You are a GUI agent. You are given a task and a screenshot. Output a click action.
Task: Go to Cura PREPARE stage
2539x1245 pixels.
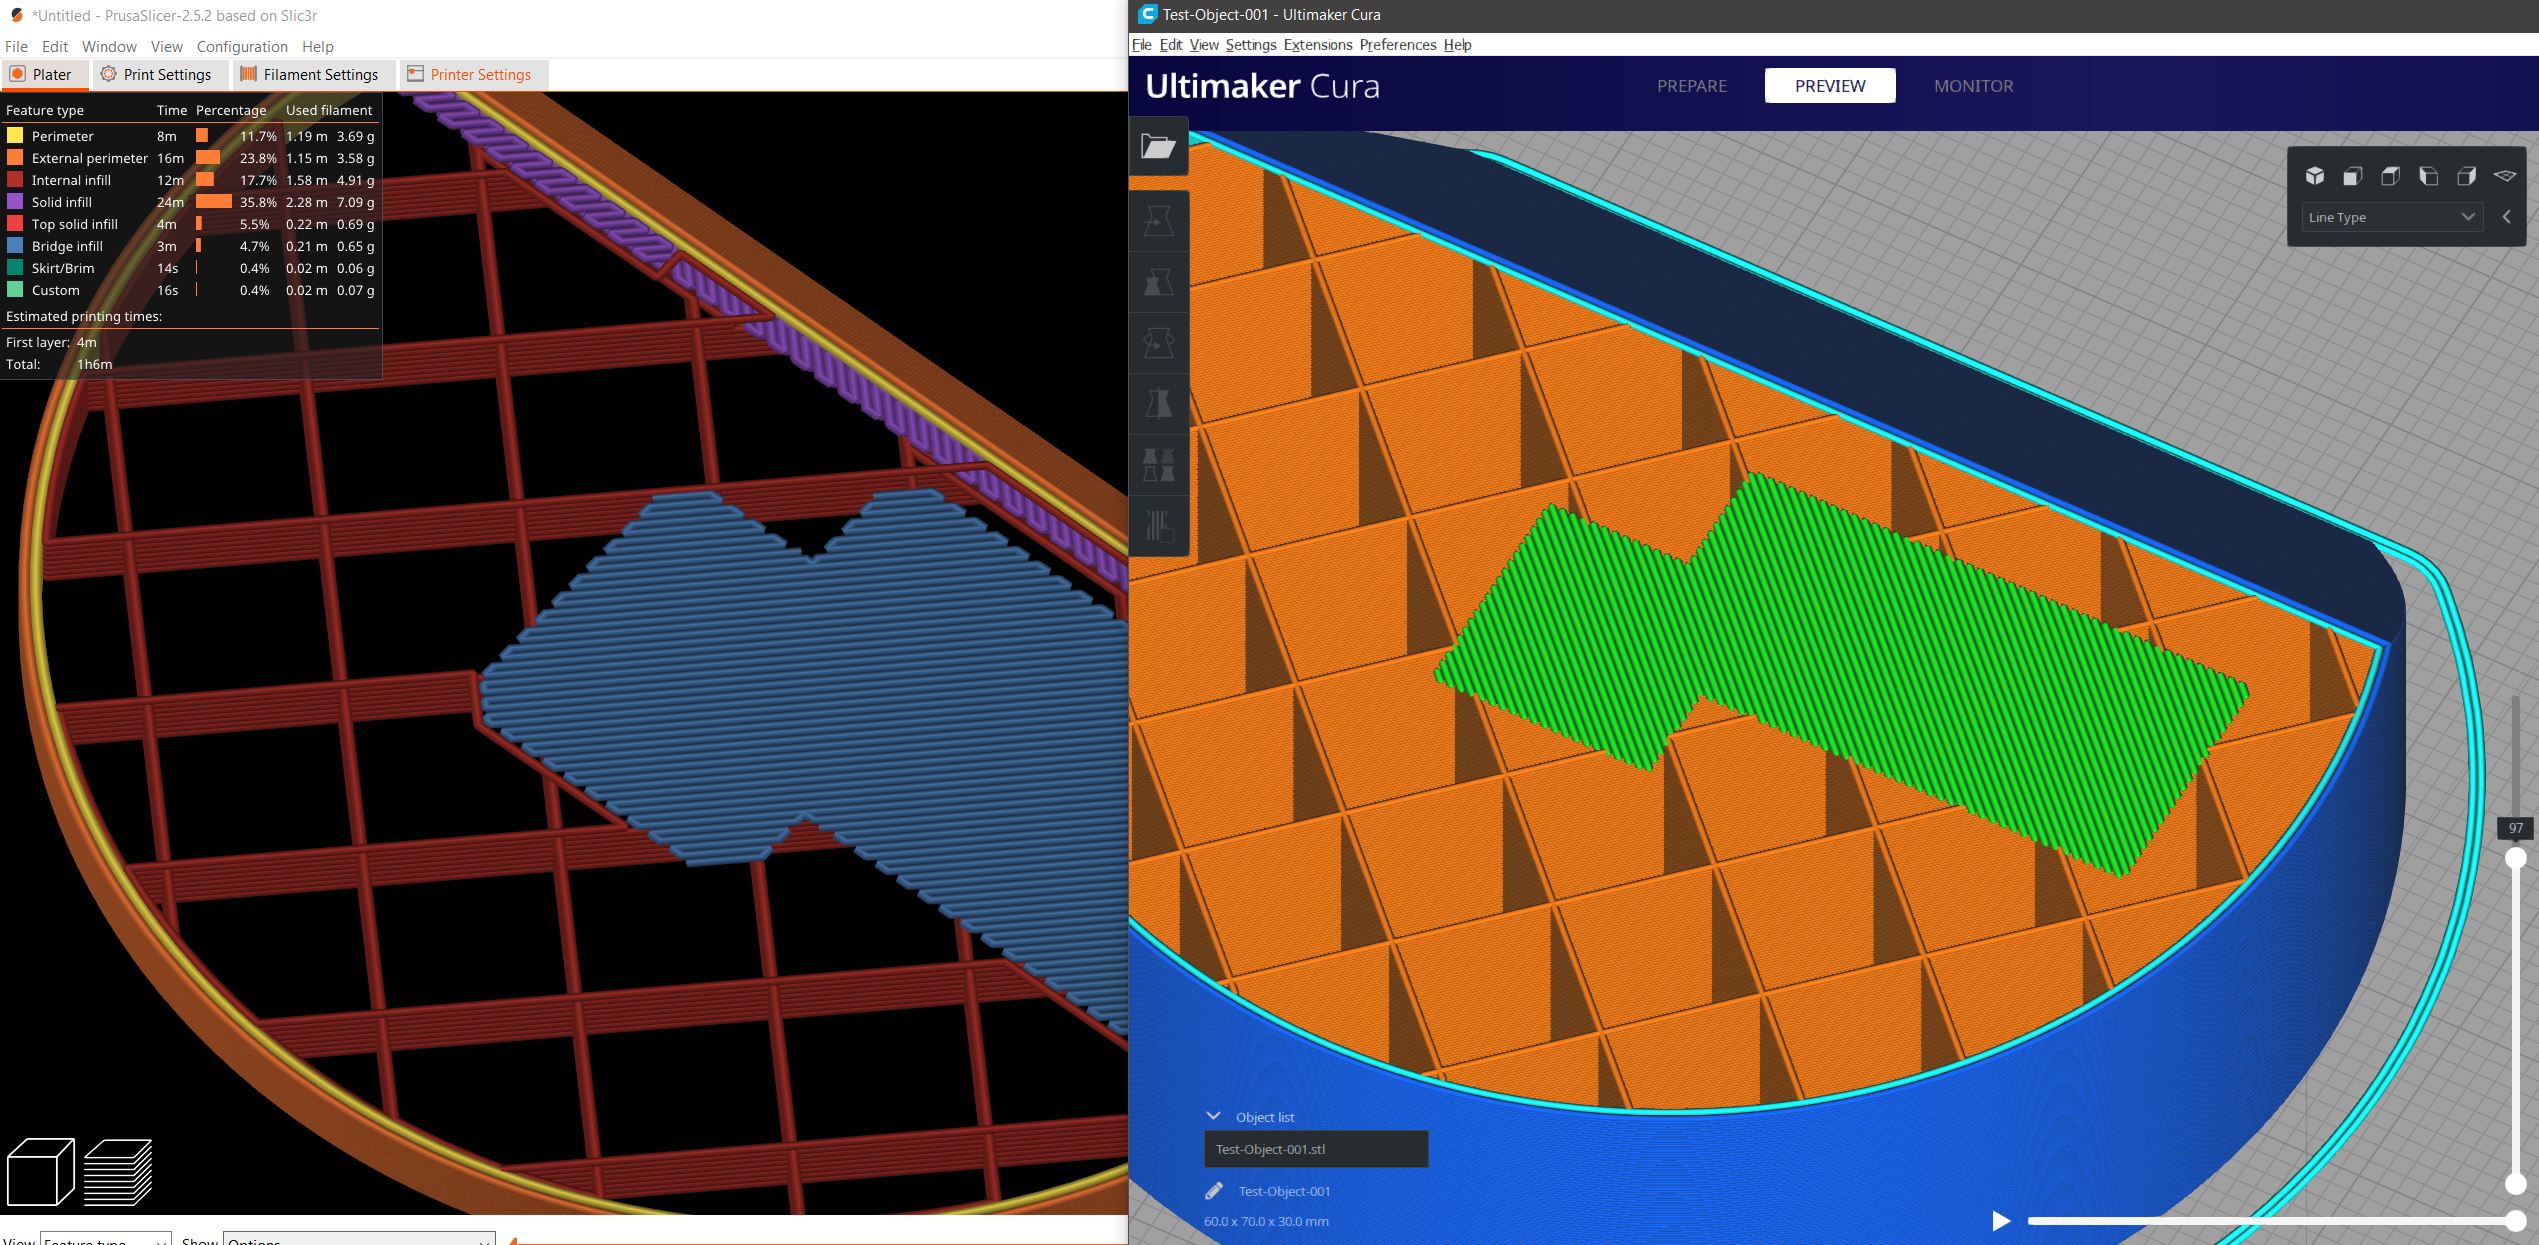[x=1692, y=86]
